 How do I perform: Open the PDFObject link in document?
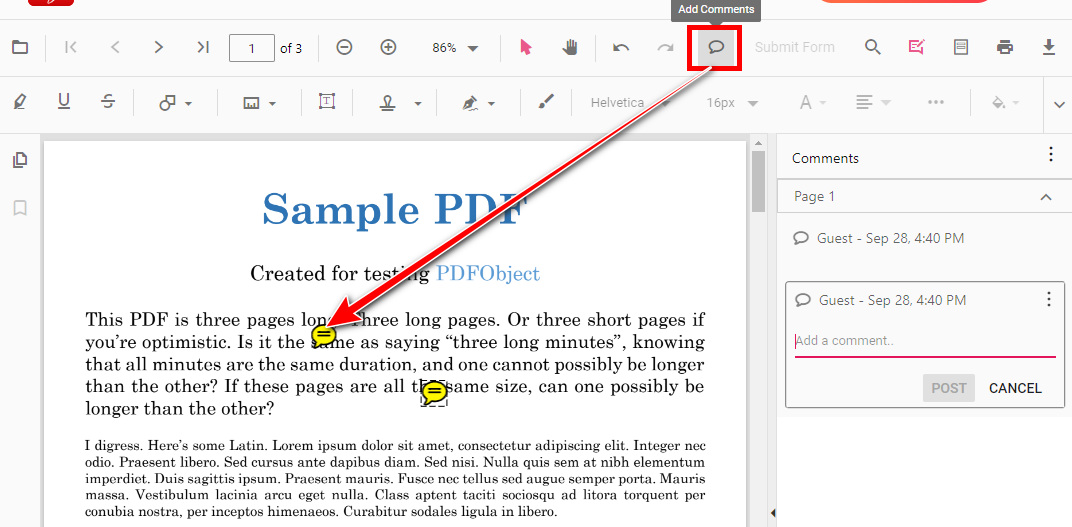click(x=487, y=274)
